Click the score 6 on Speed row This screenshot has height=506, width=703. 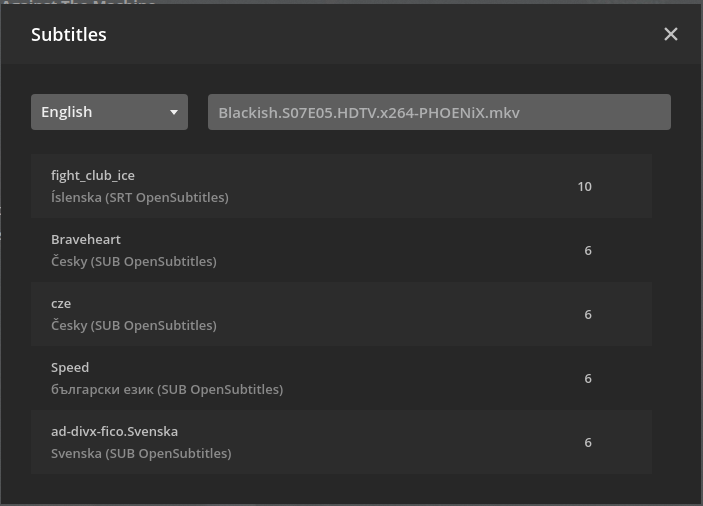point(588,378)
